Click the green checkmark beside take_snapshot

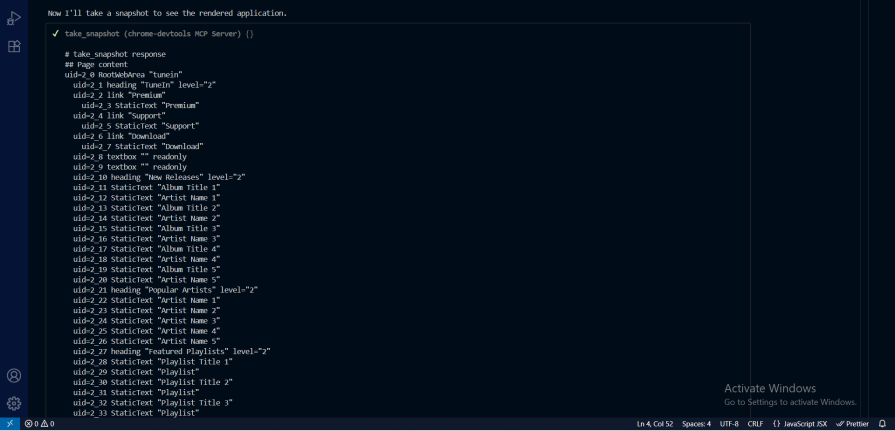[56, 34]
